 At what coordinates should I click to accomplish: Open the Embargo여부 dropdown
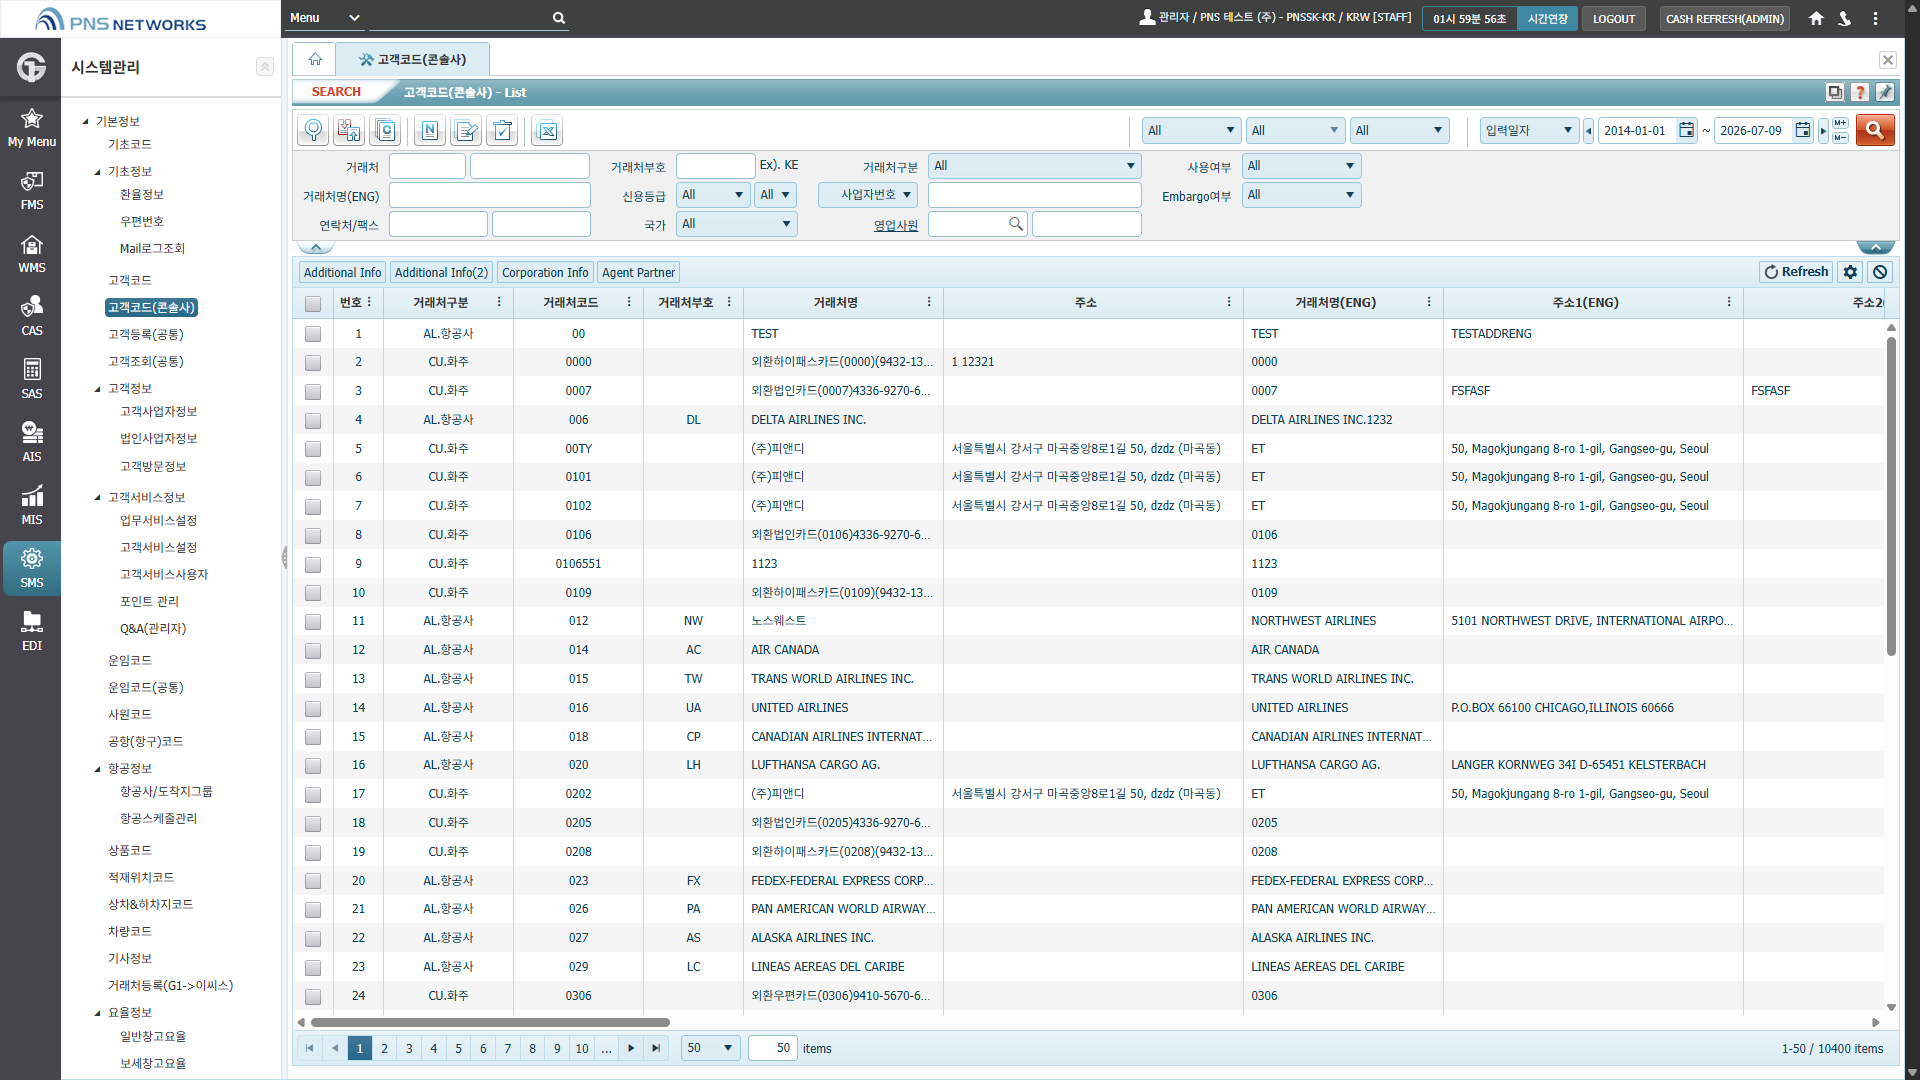pos(1301,195)
